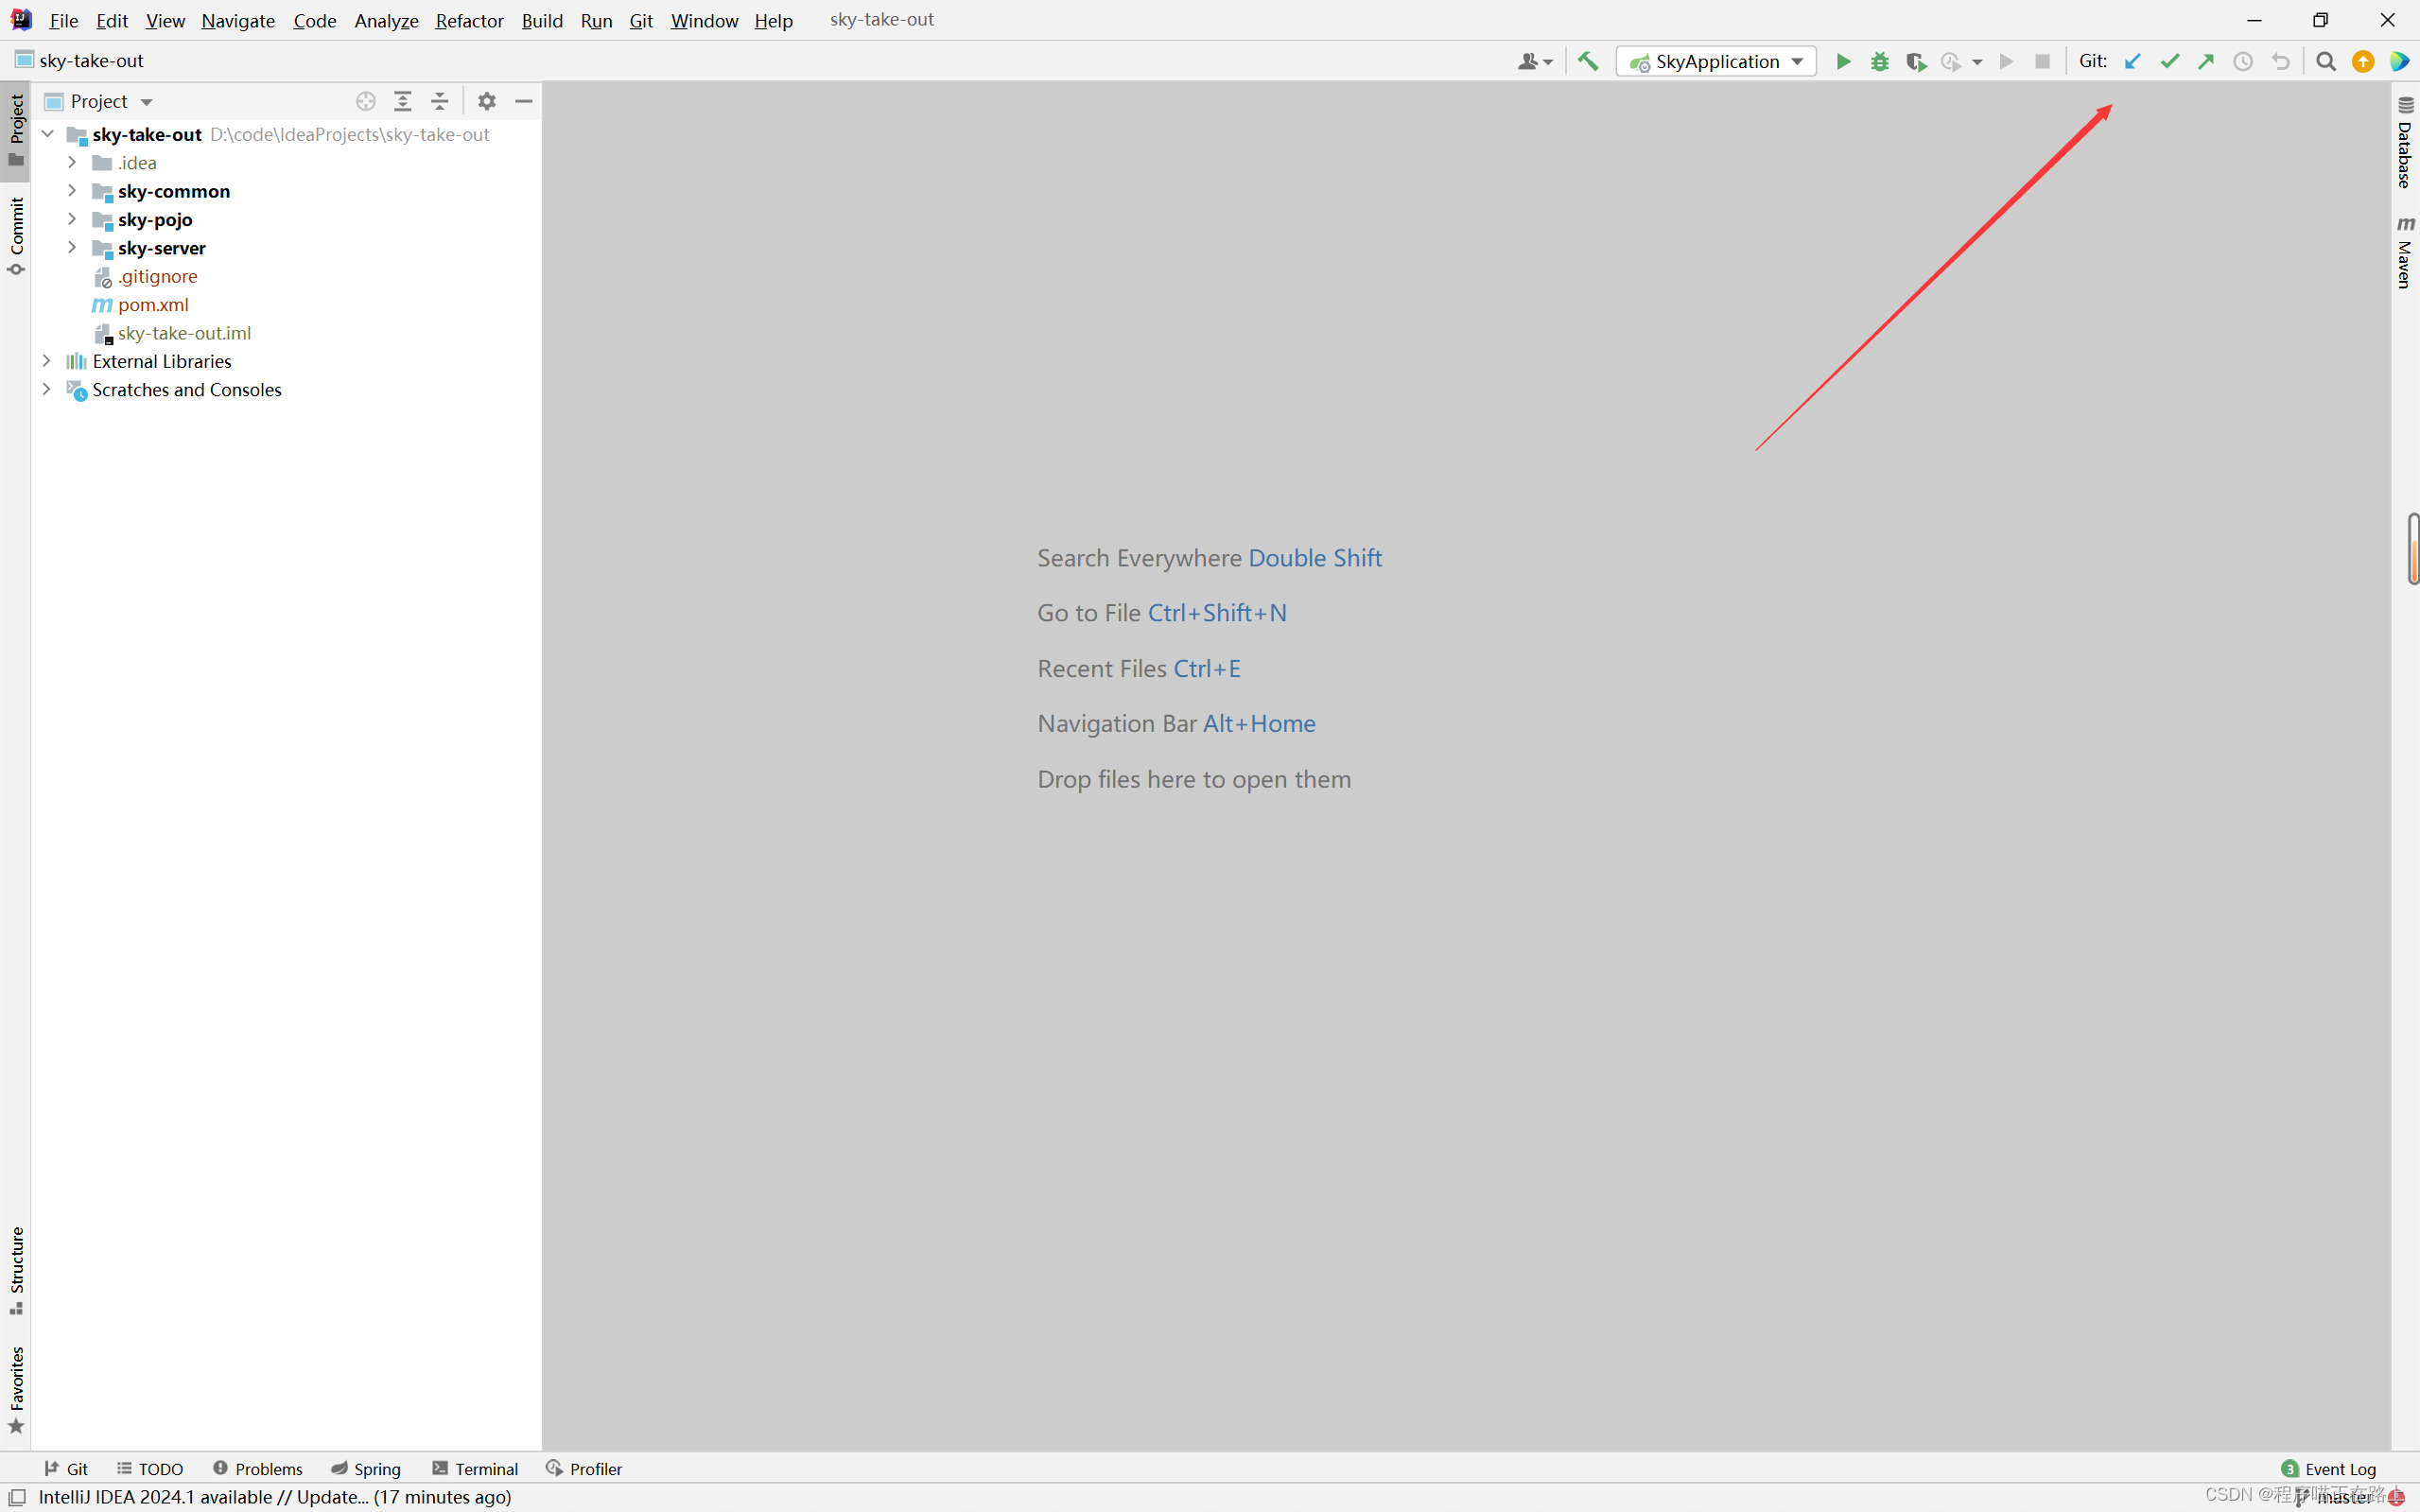This screenshot has height=1512, width=2420.
Task: Expand the sky-server module folder
Action: point(72,247)
